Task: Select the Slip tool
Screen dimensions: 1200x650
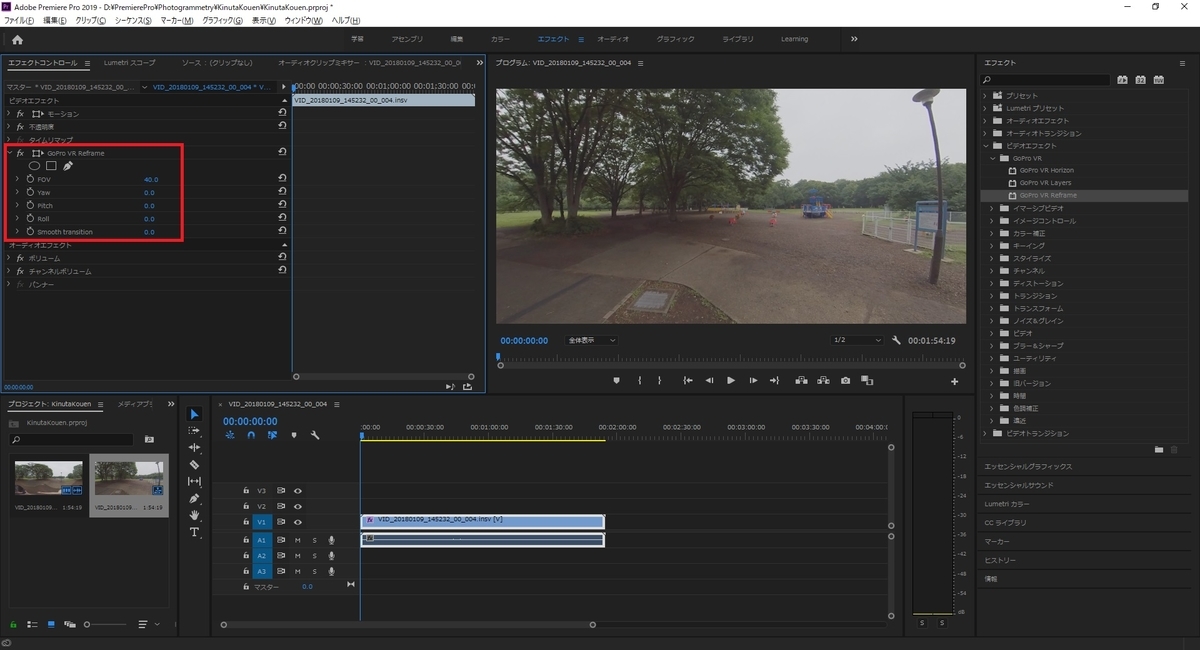Action: point(194,481)
